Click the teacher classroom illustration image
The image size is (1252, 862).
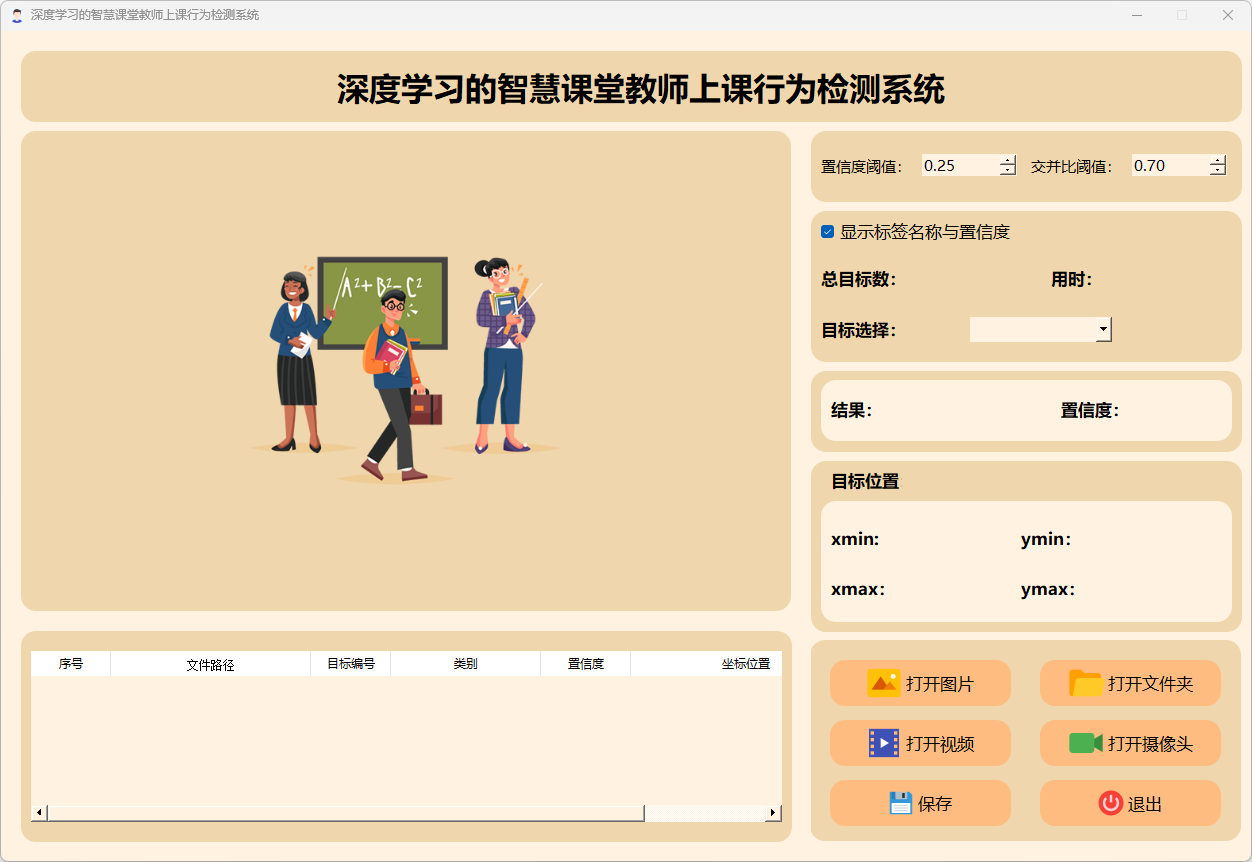[x=404, y=370]
